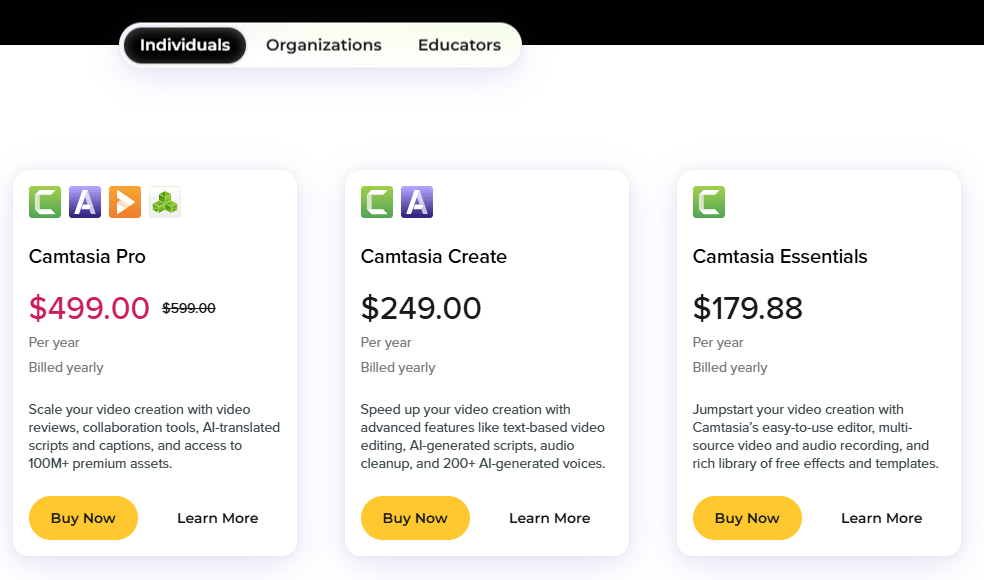
Task: Open the Educators tab
Action: (x=459, y=45)
